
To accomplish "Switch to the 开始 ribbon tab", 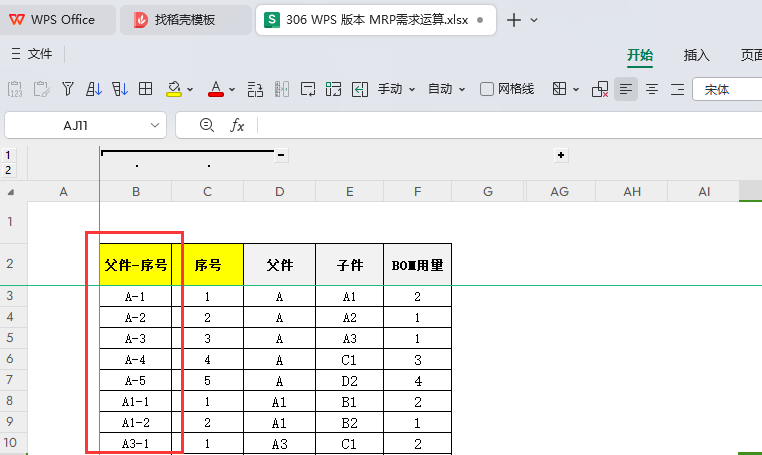I will [x=640, y=55].
